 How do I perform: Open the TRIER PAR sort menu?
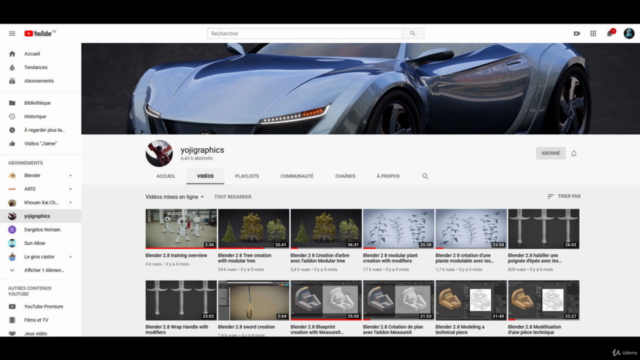[x=564, y=196]
